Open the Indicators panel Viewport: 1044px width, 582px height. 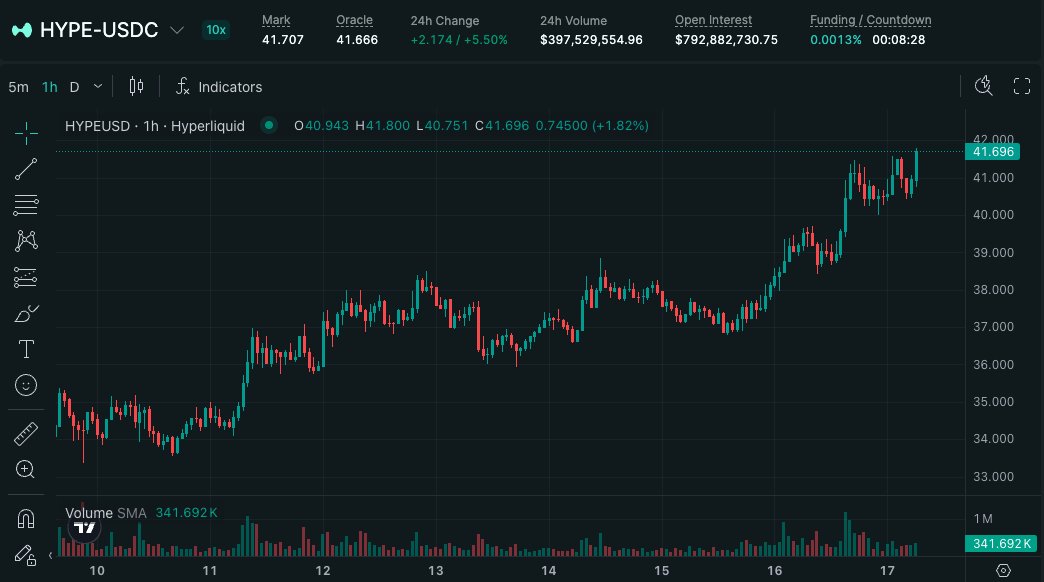[x=219, y=87]
